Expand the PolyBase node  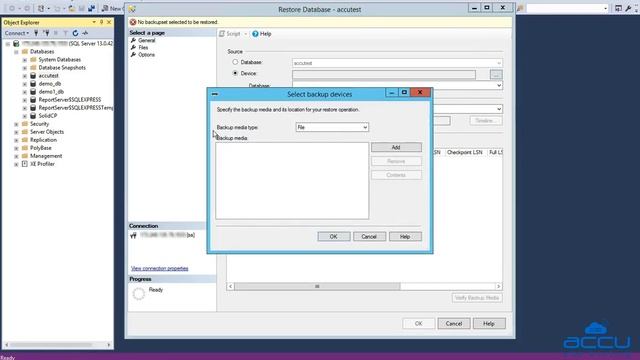(x=16, y=148)
